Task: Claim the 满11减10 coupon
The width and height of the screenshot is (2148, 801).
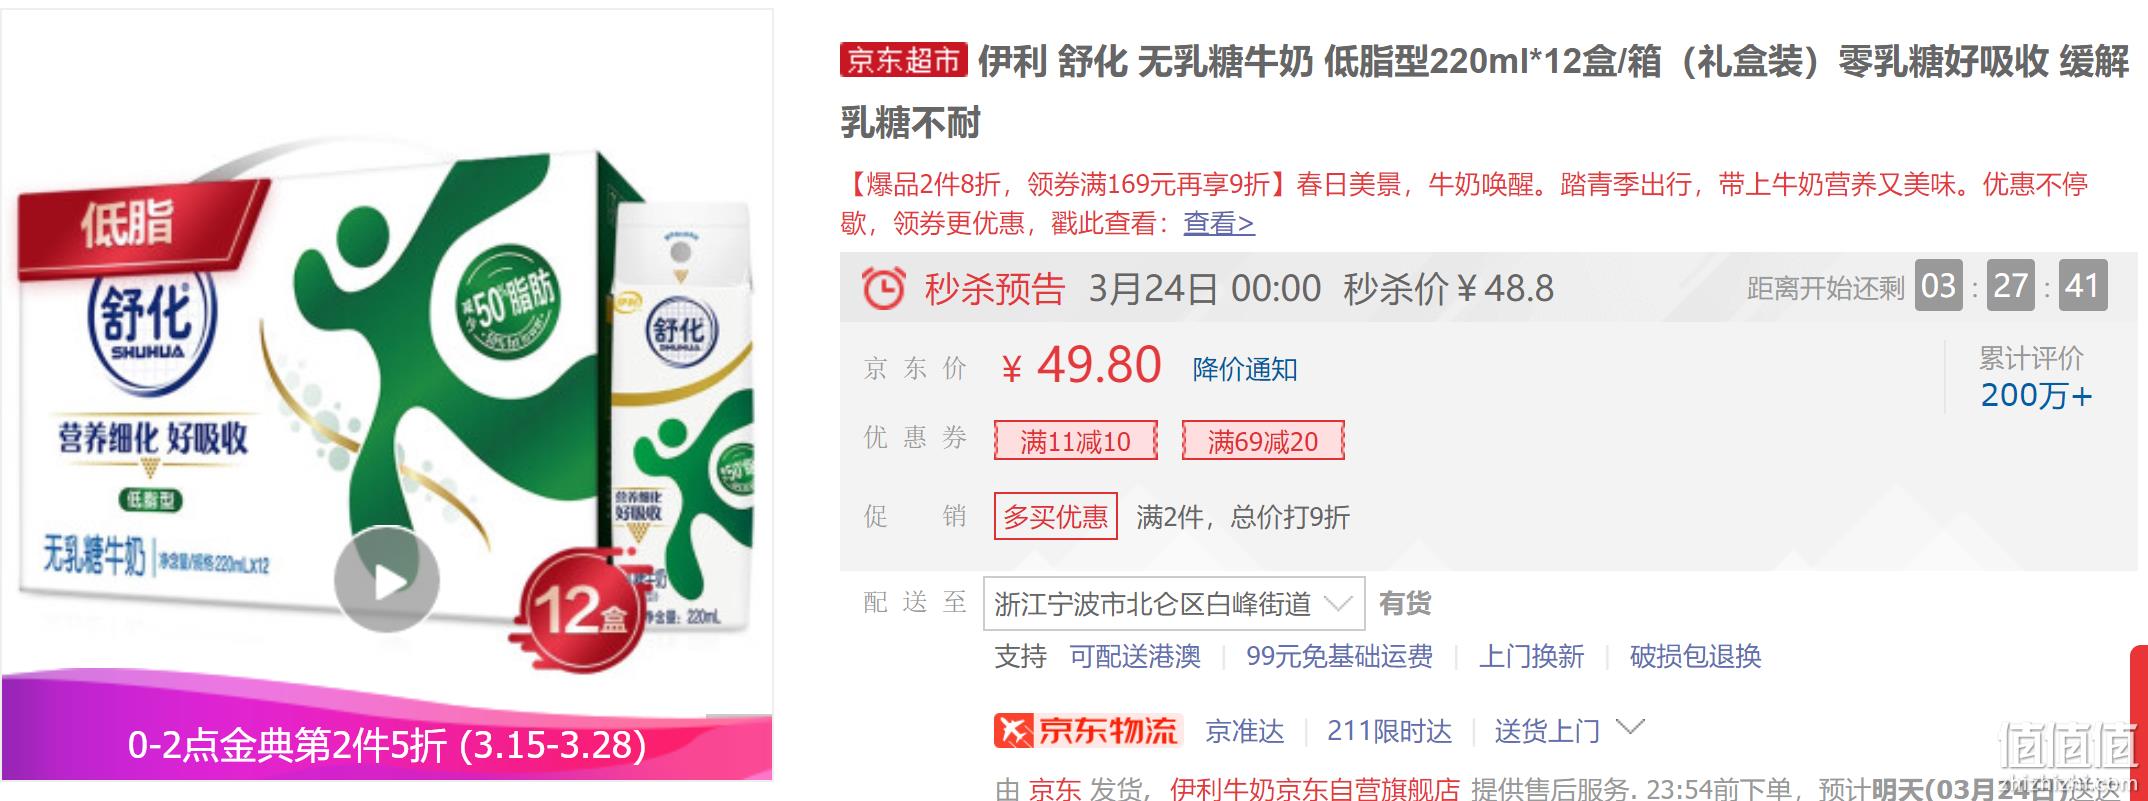Action: click(1075, 441)
